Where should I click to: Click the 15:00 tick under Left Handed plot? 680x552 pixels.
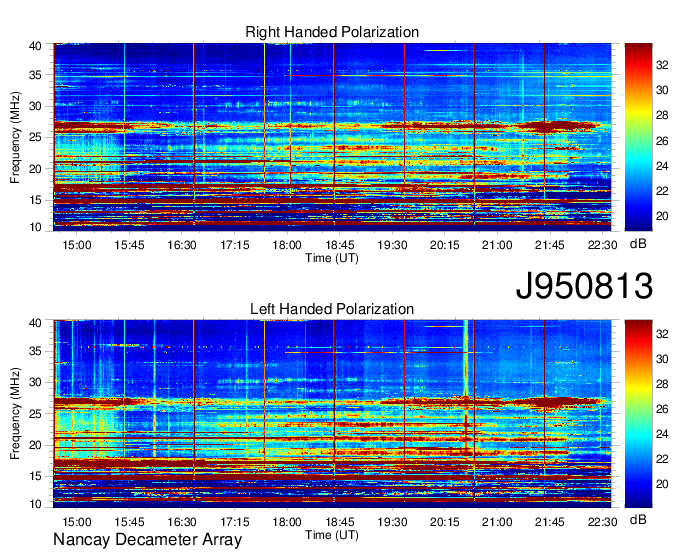77,522
